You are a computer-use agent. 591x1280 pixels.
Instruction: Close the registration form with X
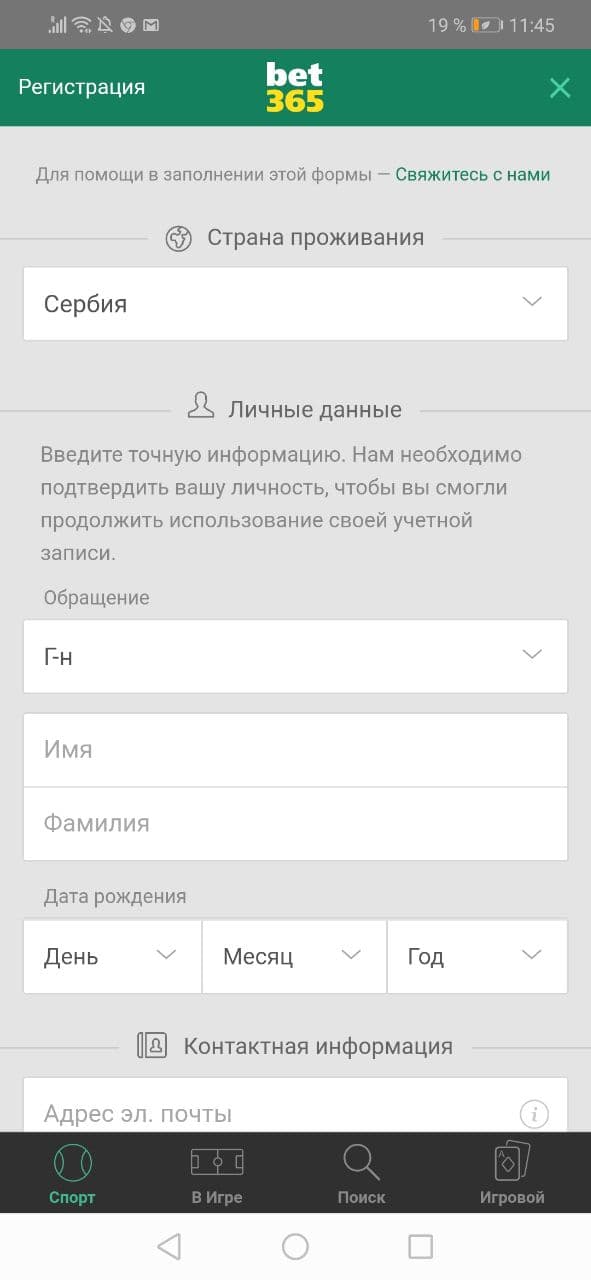pyautogui.click(x=560, y=87)
